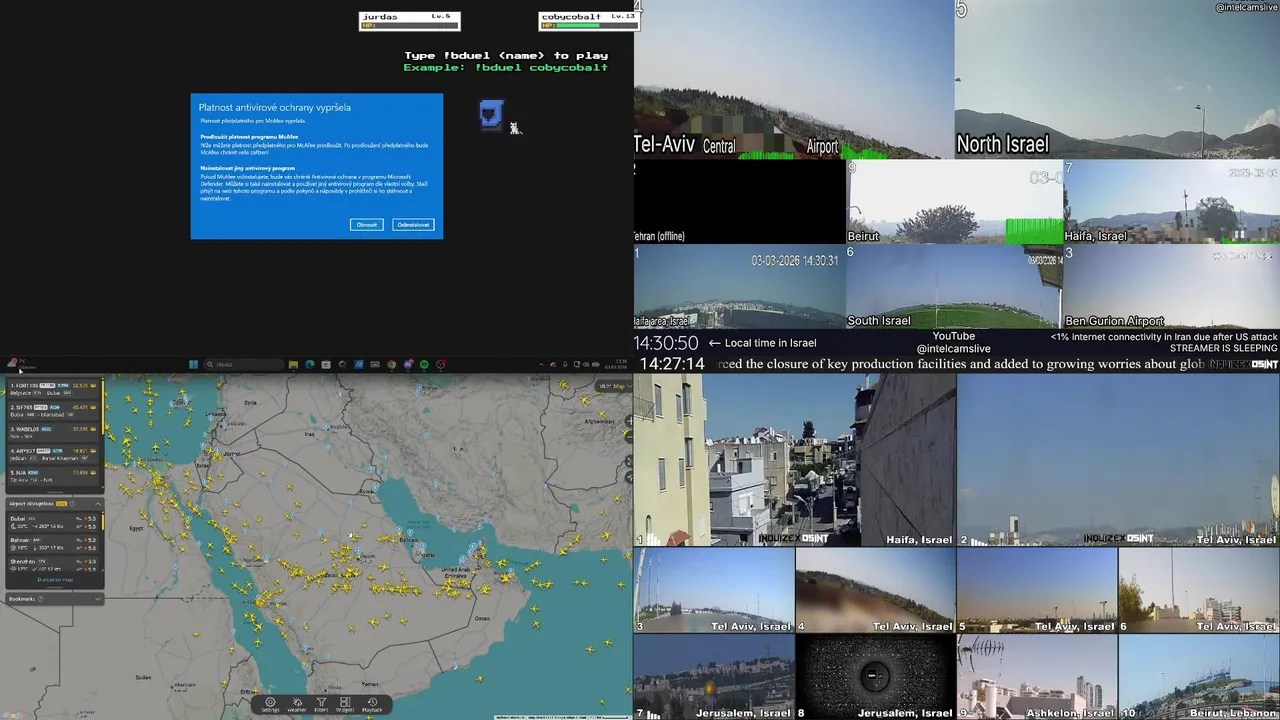Show hidden system tray icons

pyautogui.click(x=541, y=365)
